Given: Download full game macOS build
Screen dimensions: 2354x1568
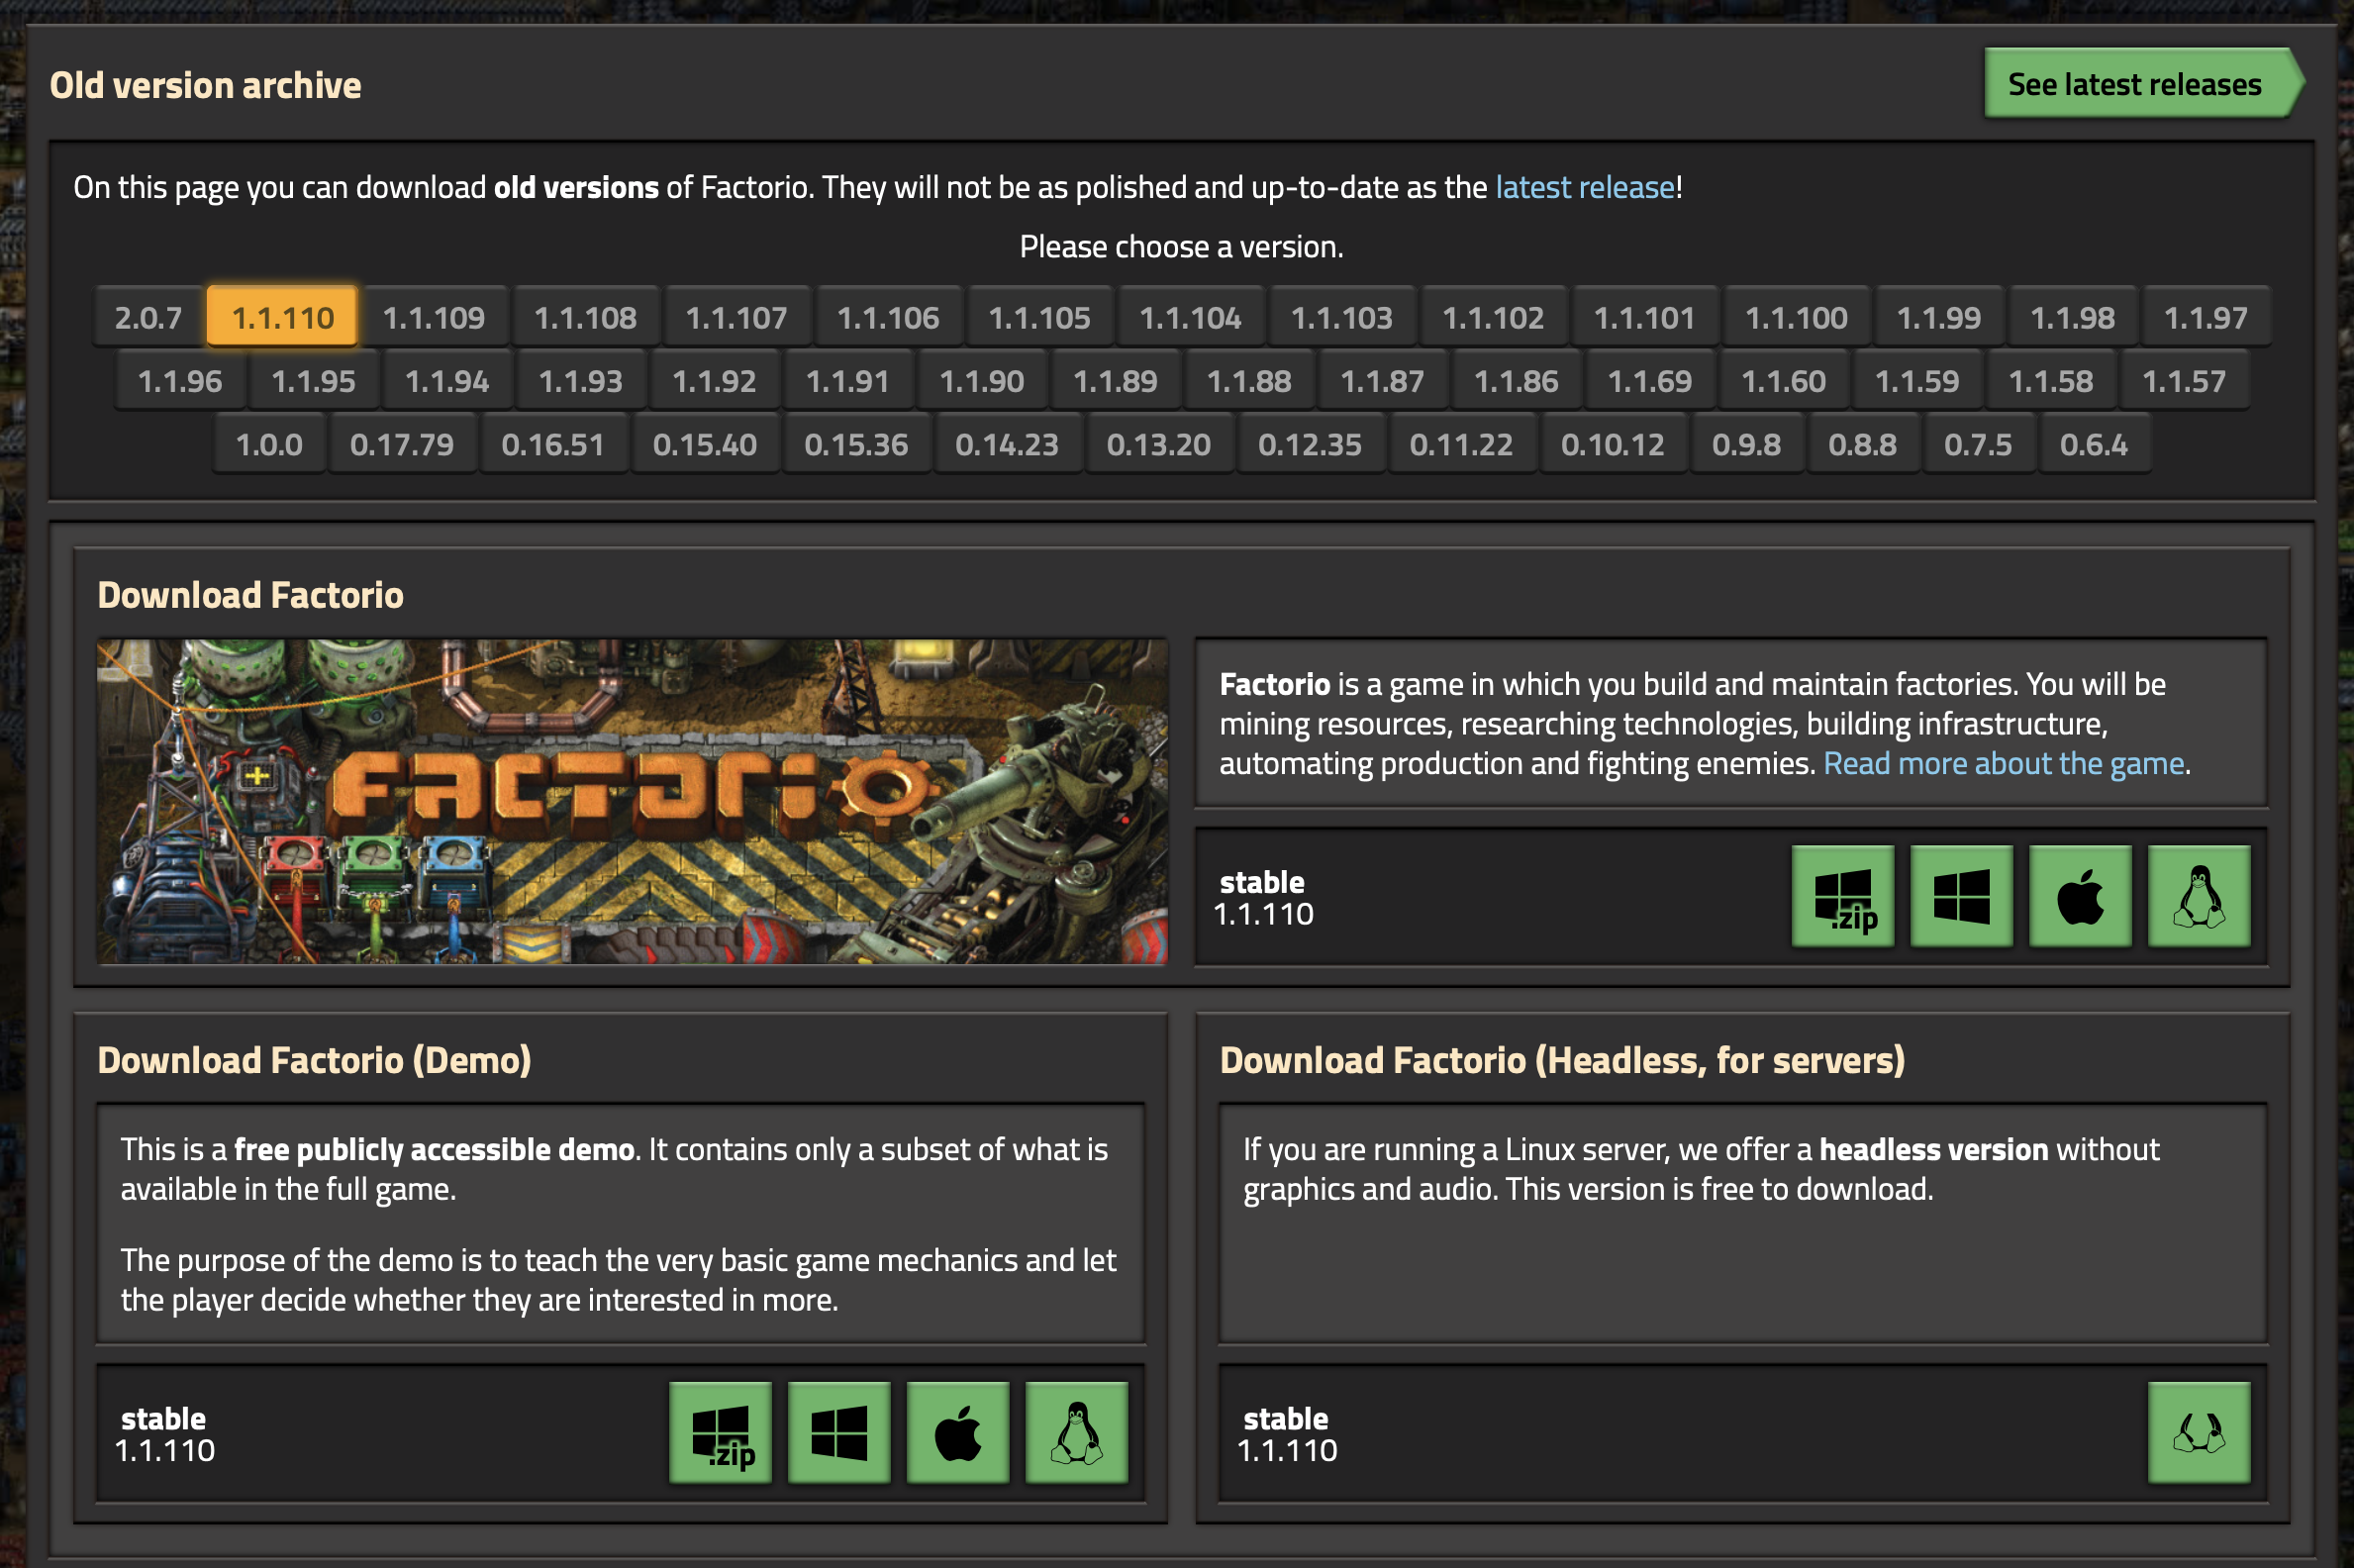Looking at the screenshot, I should (x=2080, y=896).
